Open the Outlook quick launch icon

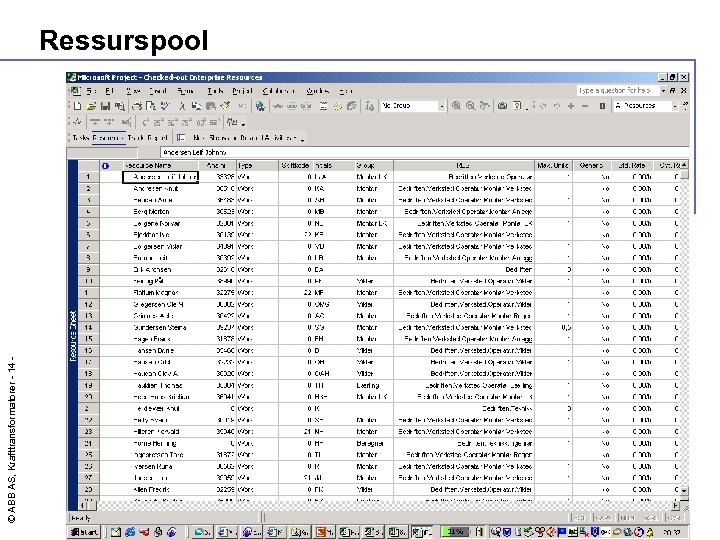[116, 532]
